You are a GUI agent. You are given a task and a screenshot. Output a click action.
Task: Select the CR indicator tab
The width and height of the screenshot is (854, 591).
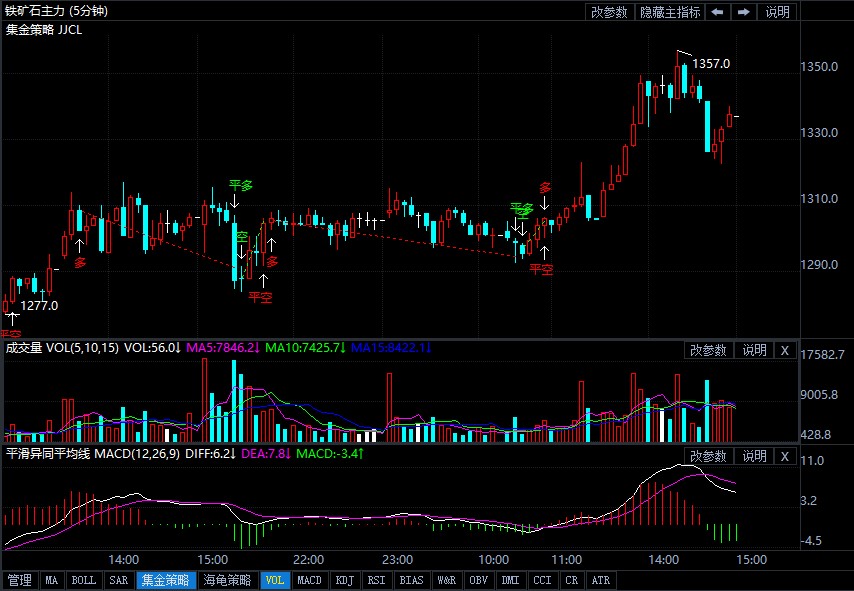[x=572, y=580]
